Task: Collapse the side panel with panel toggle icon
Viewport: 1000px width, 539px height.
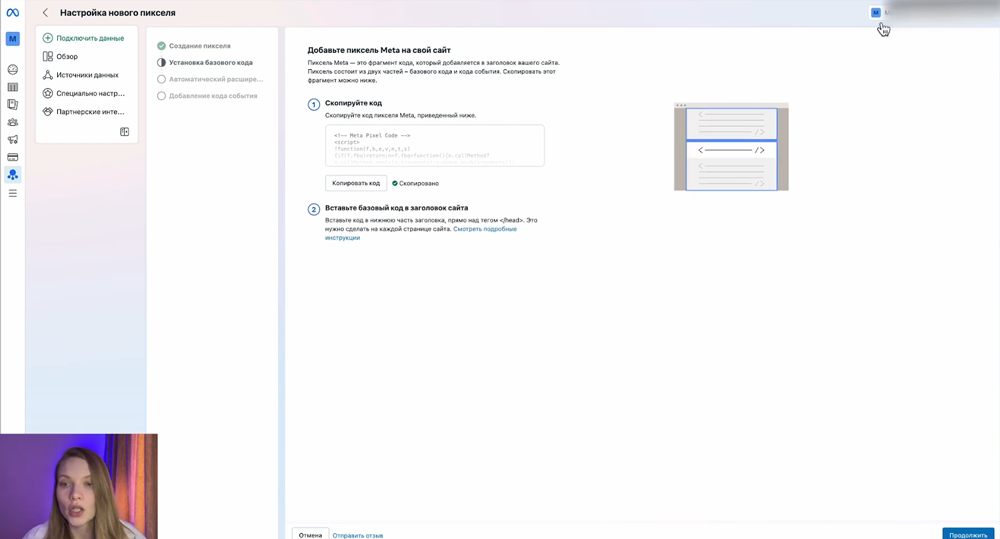Action: (x=125, y=131)
